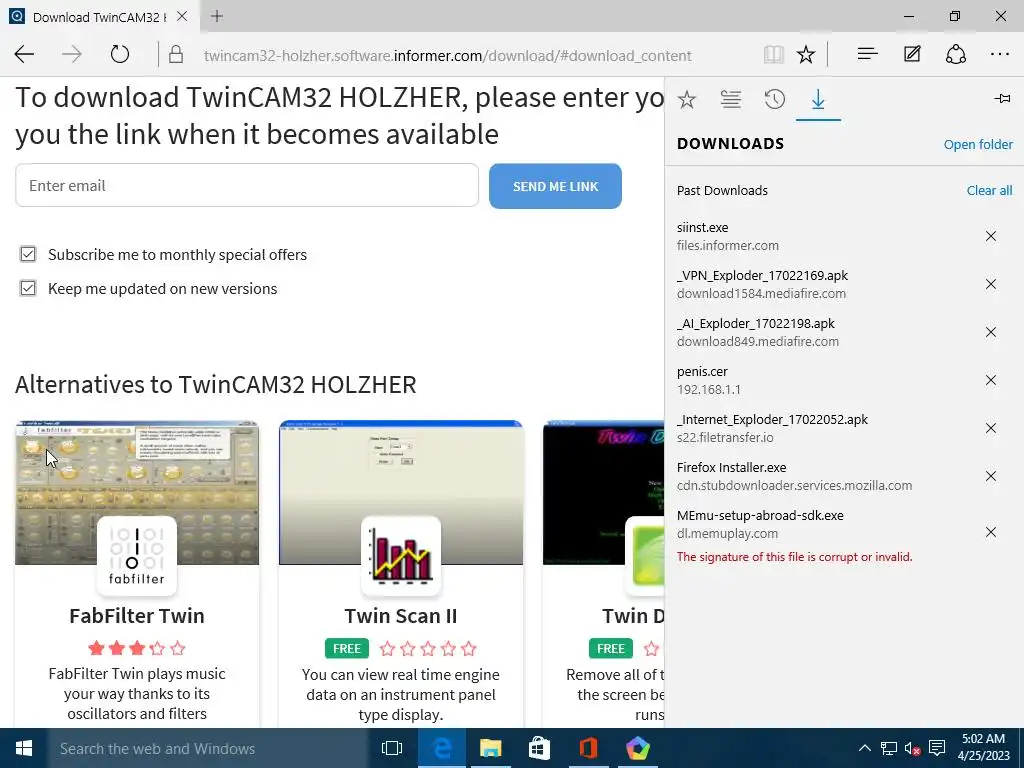This screenshot has width=1024, height=768.
Task: Click the fabfilter app logo icon
Action: (x=136, y=556)
